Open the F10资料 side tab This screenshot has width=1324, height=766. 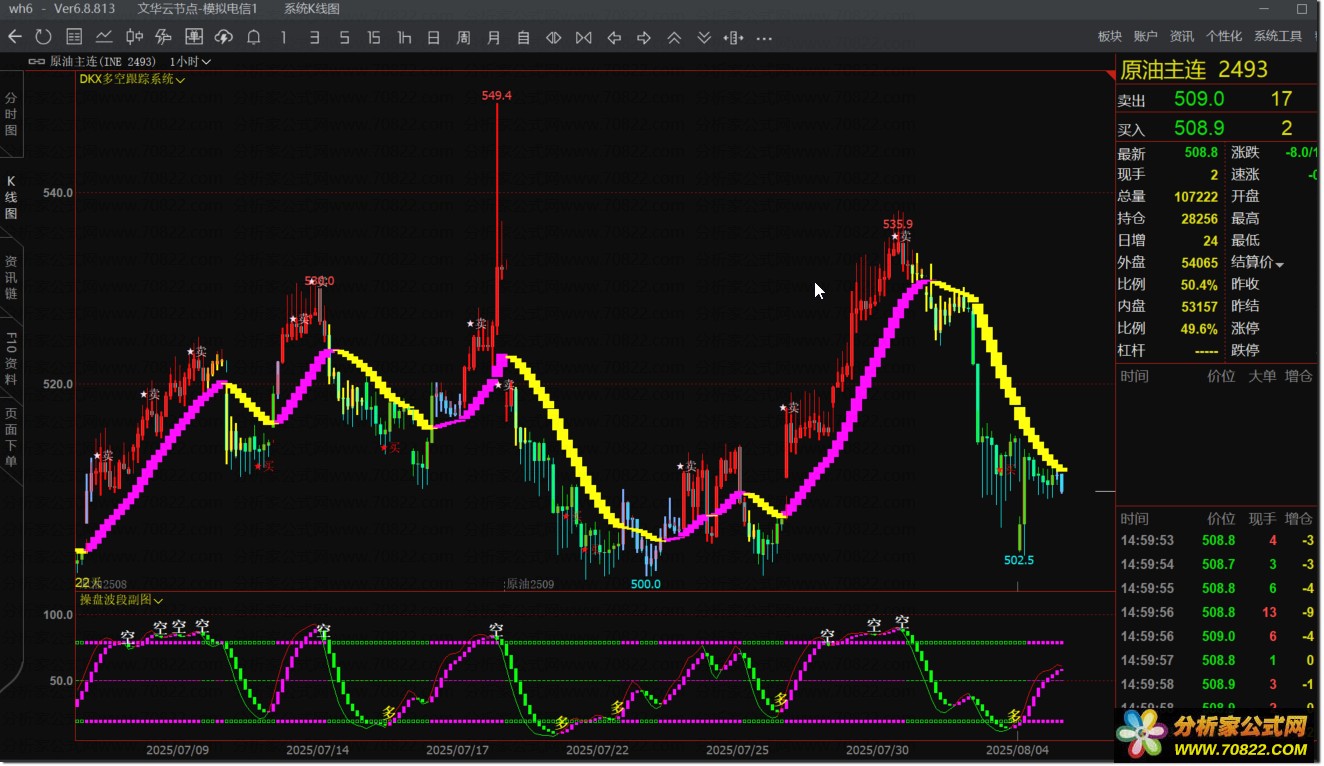(11, 358)
